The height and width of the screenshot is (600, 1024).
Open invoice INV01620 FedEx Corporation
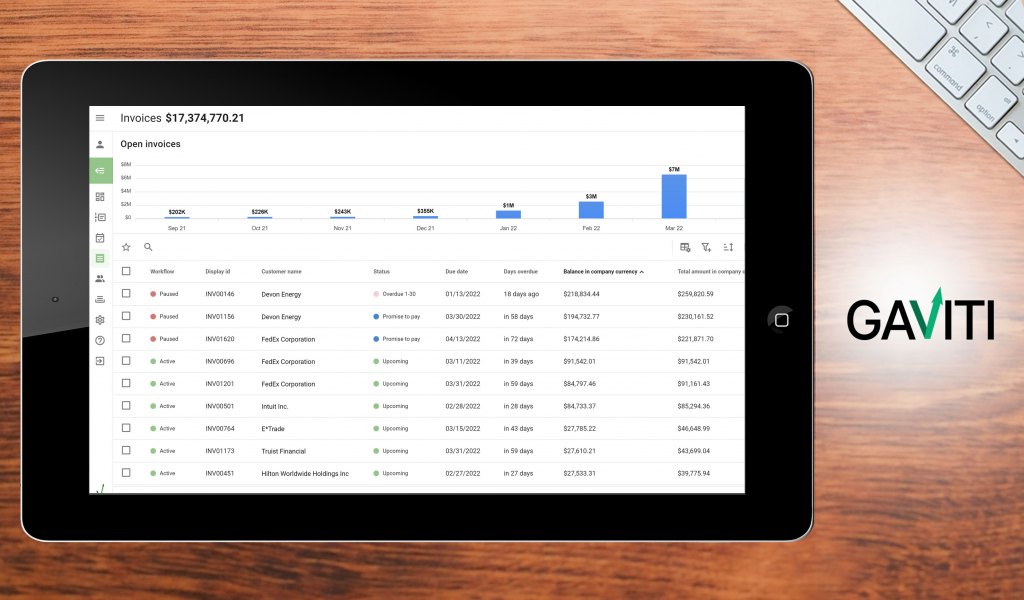[219, 339]
